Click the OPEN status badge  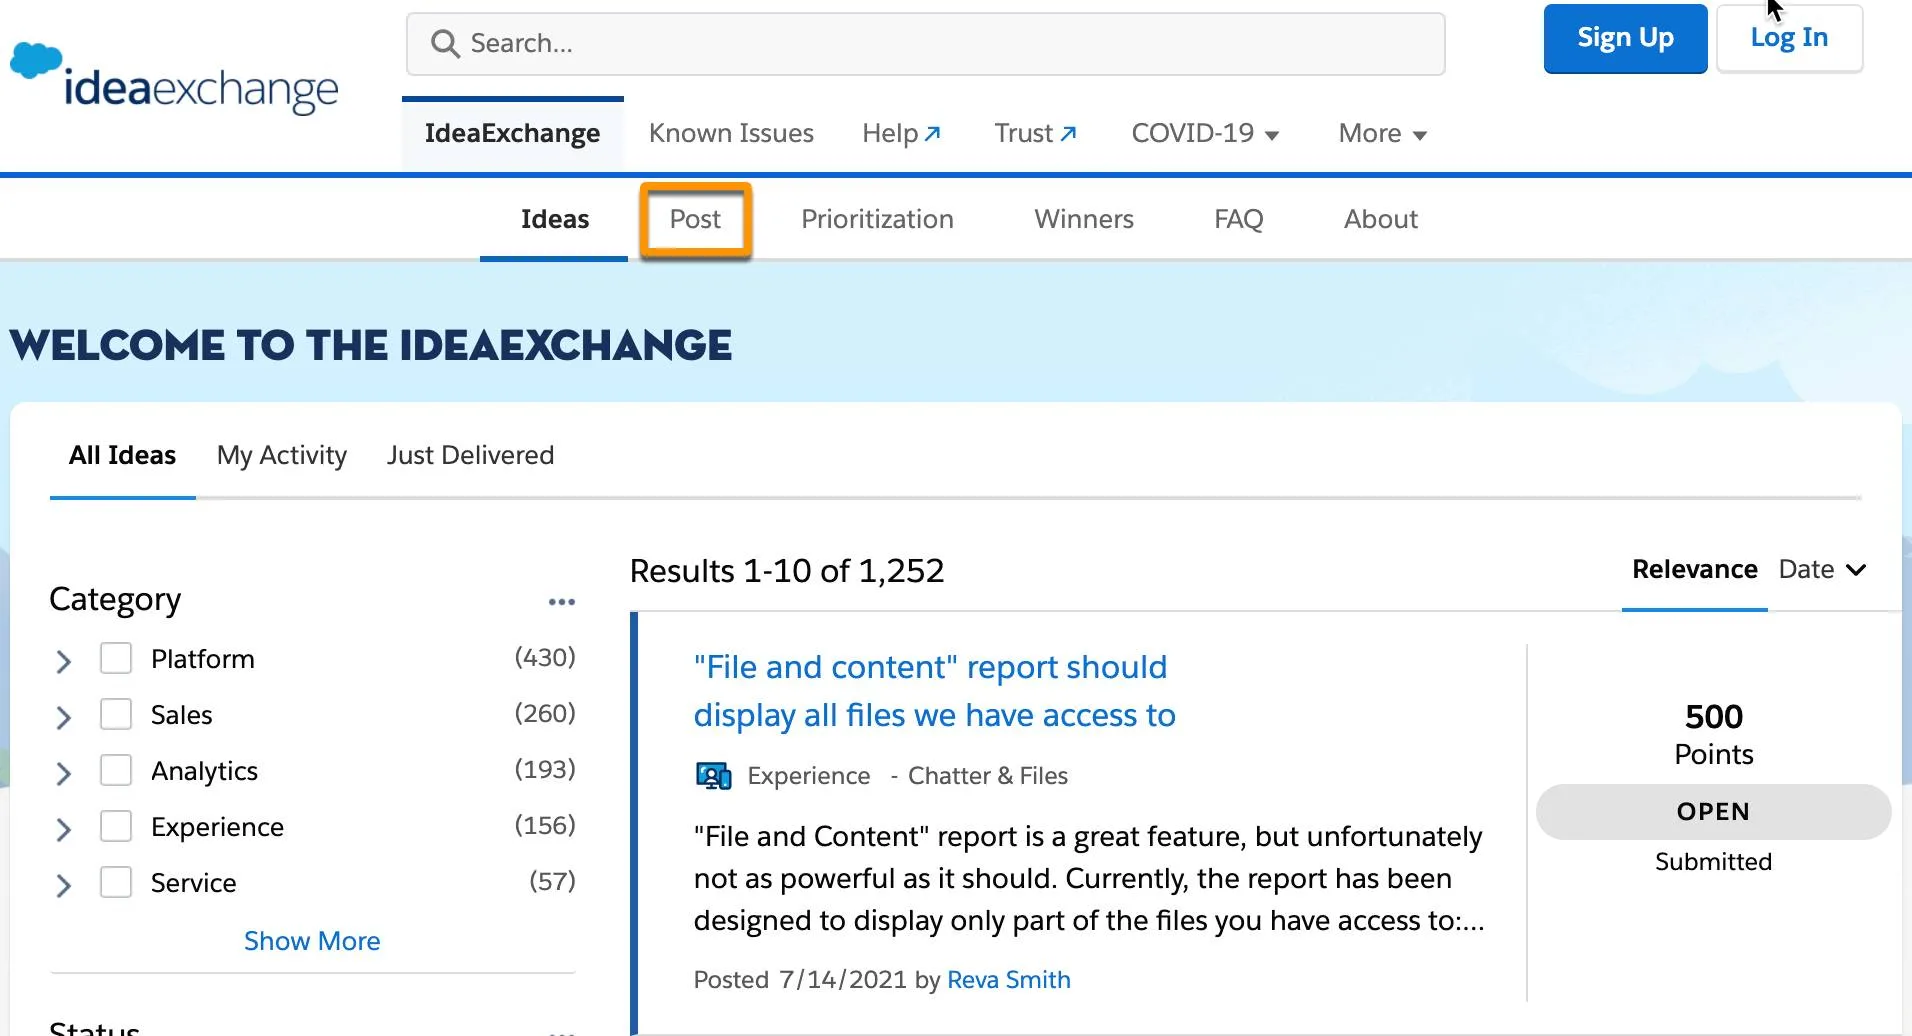pos(1713,812)
